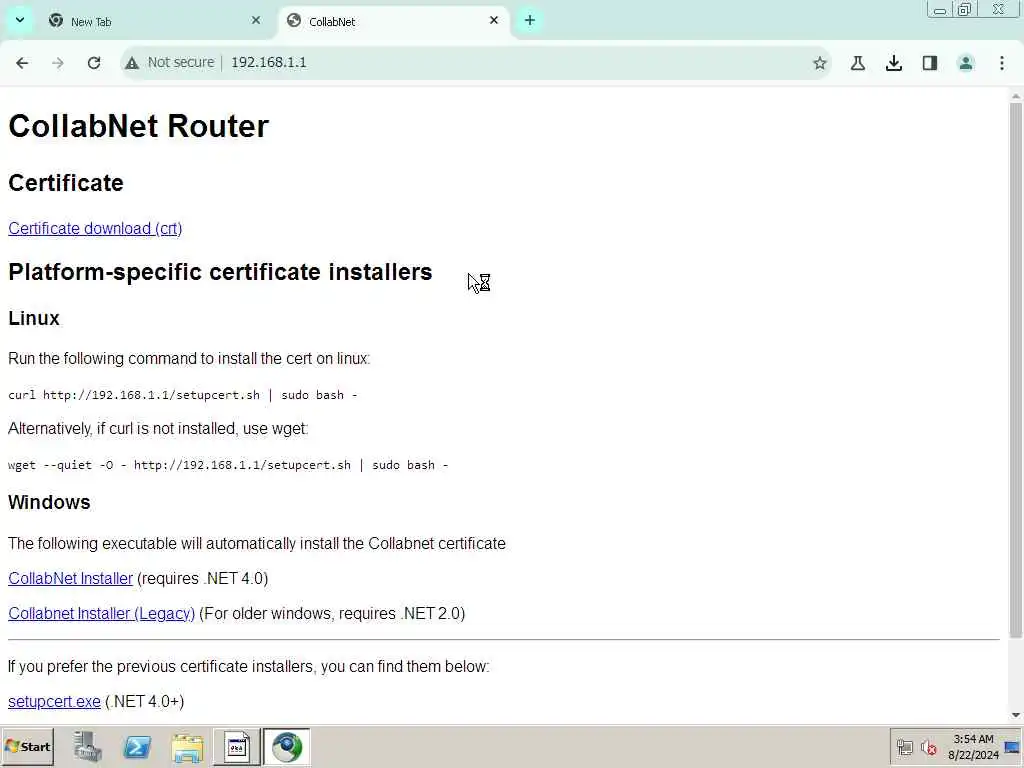The height and width of the screenshot is (768, 1024).
Task: Click the forward navigation arrow
Action: (58, 63)
